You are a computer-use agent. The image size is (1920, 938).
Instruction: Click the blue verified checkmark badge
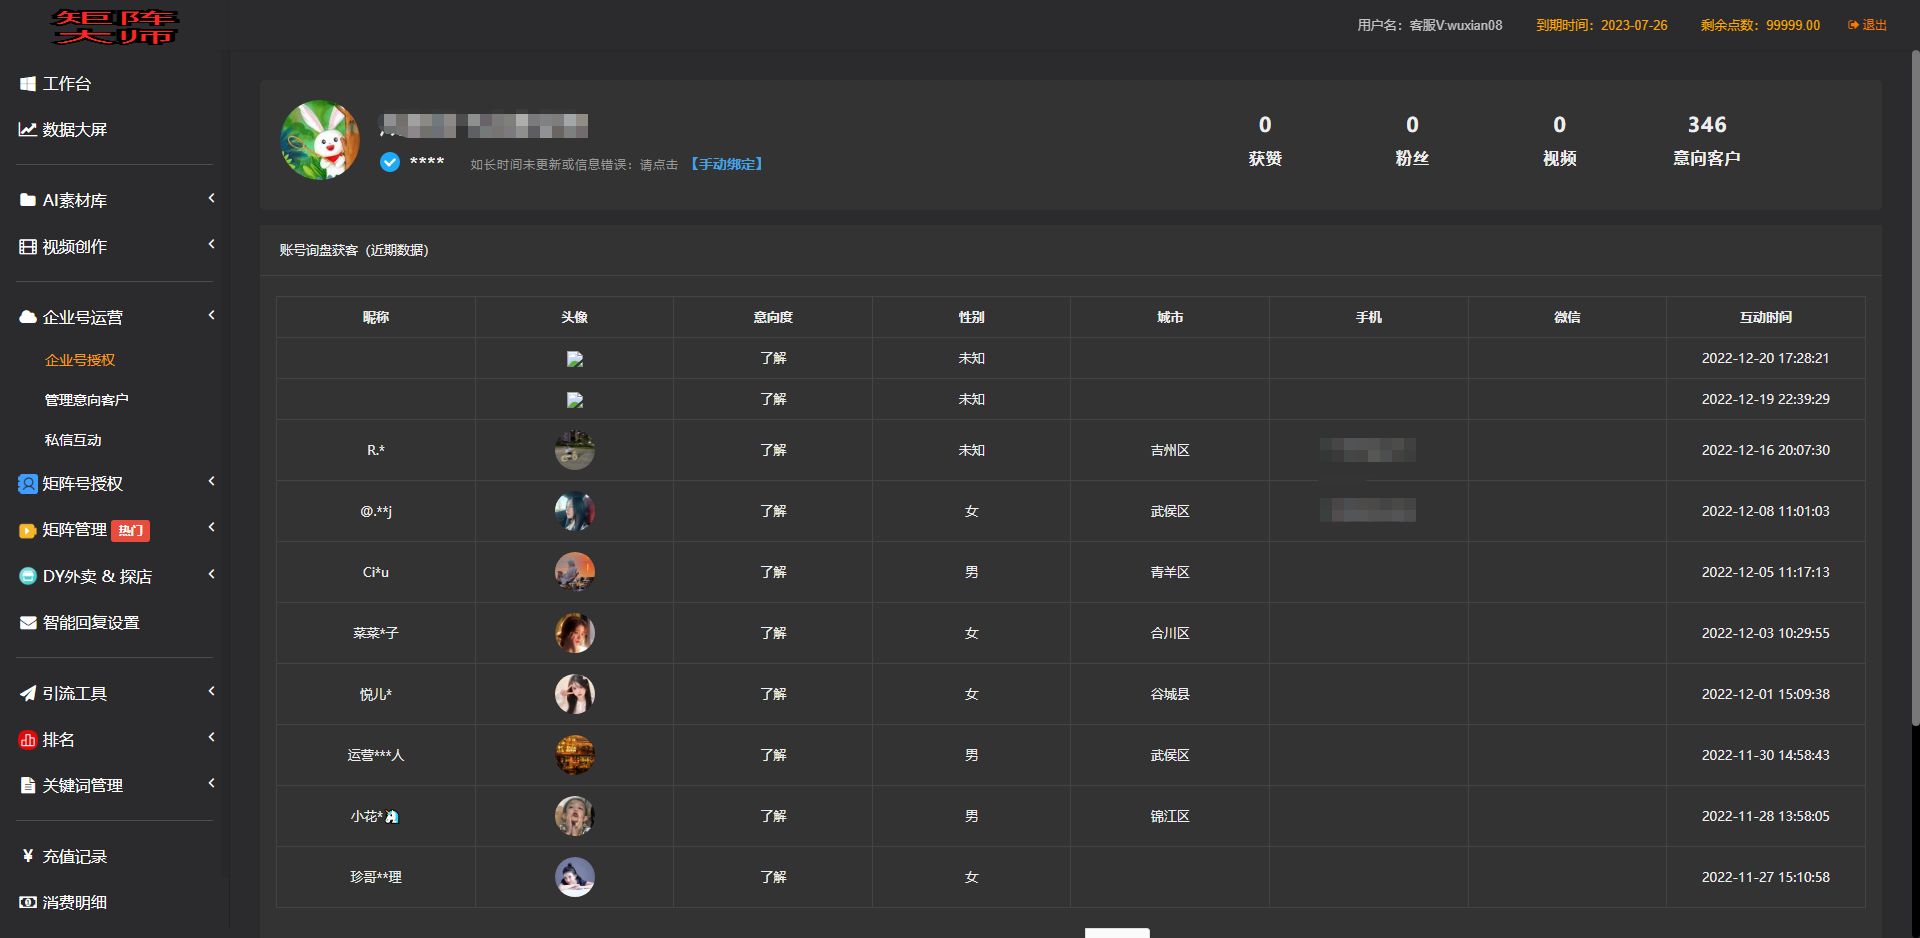click(x=390, y=162)
